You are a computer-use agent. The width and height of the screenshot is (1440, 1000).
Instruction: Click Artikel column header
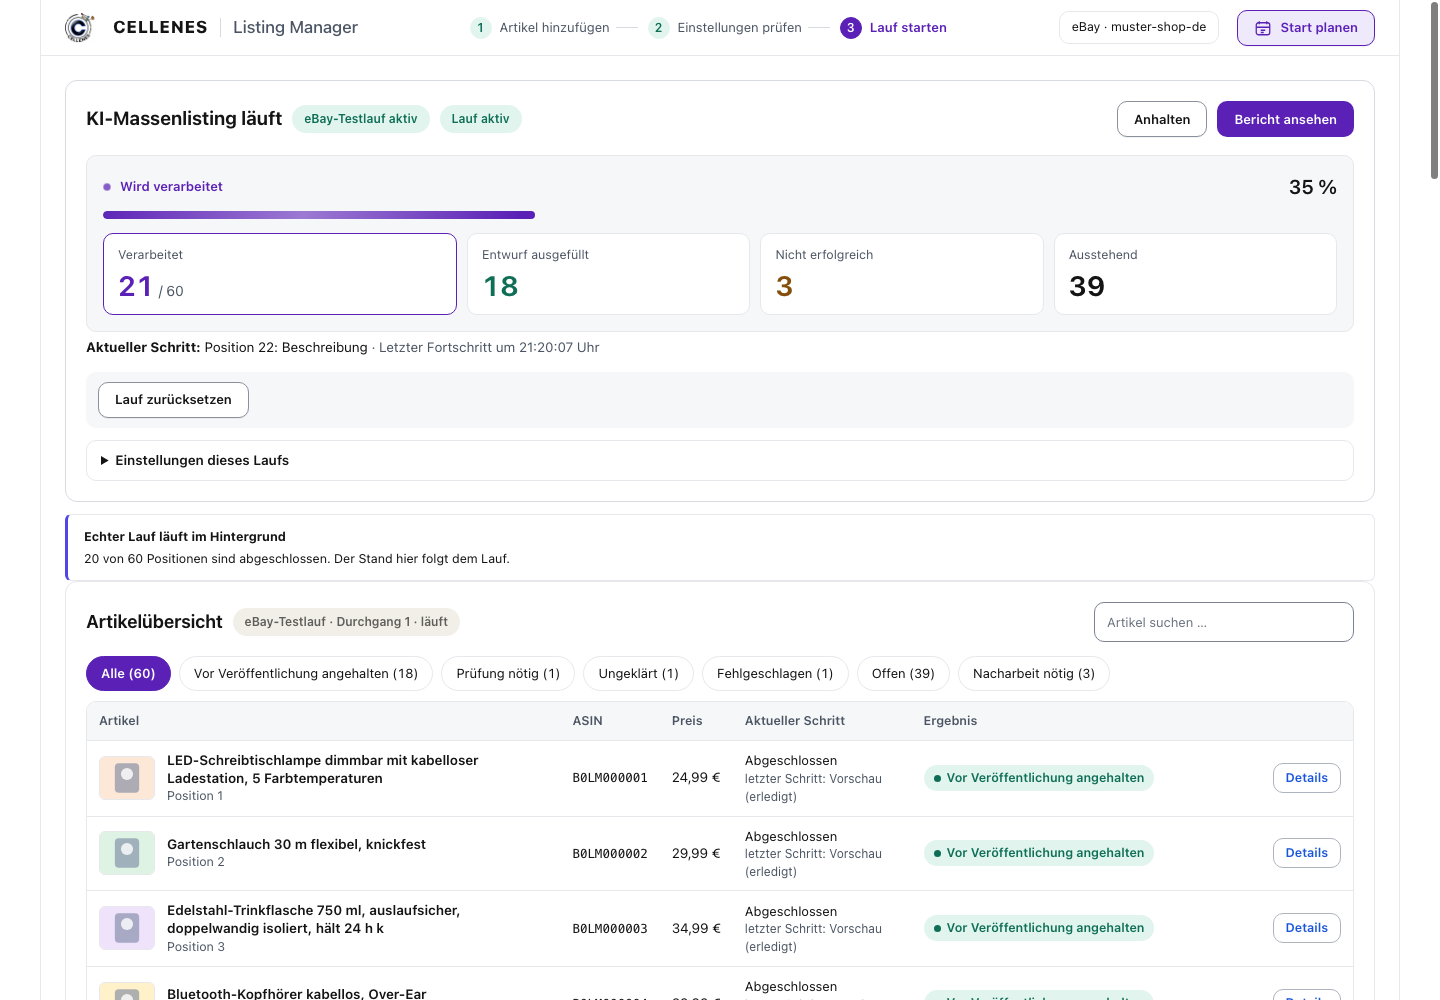(x=119, y=721)
